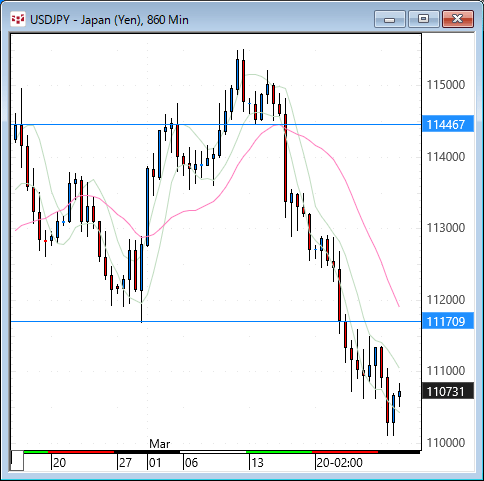Maximize the USDJPY chart window
The width and height of the screenshot is (484, 481).
[x=423, y=19]
